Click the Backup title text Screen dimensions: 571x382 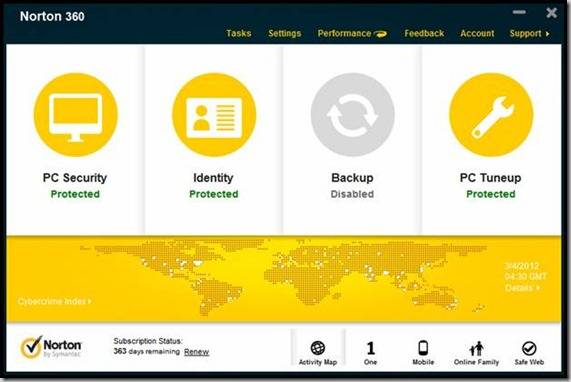click(352, 178)
